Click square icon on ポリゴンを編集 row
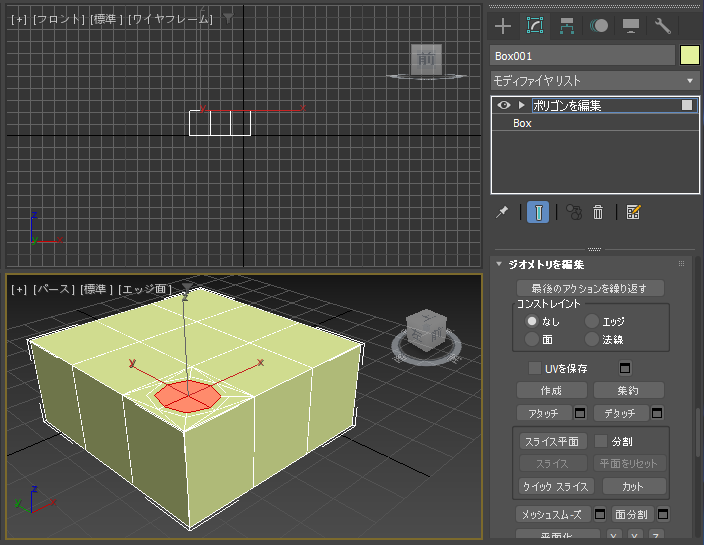The height and width of the screenshot is (545, 704). tap(687, 105)
